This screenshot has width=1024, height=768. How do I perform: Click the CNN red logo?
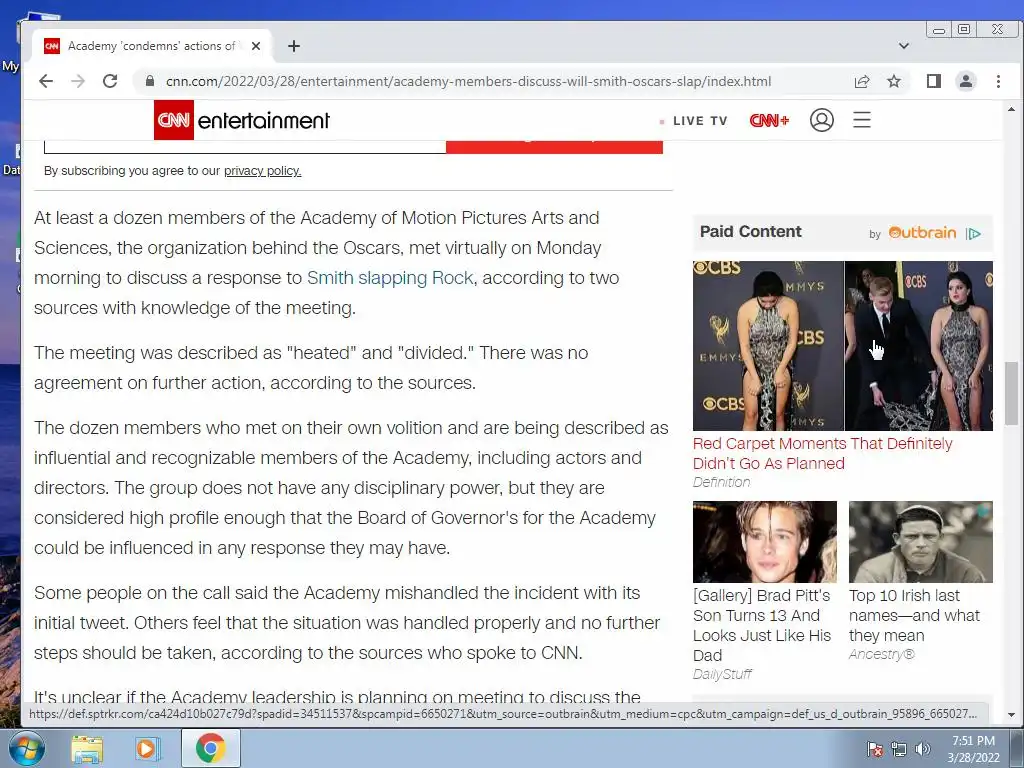tap(174, 120)
